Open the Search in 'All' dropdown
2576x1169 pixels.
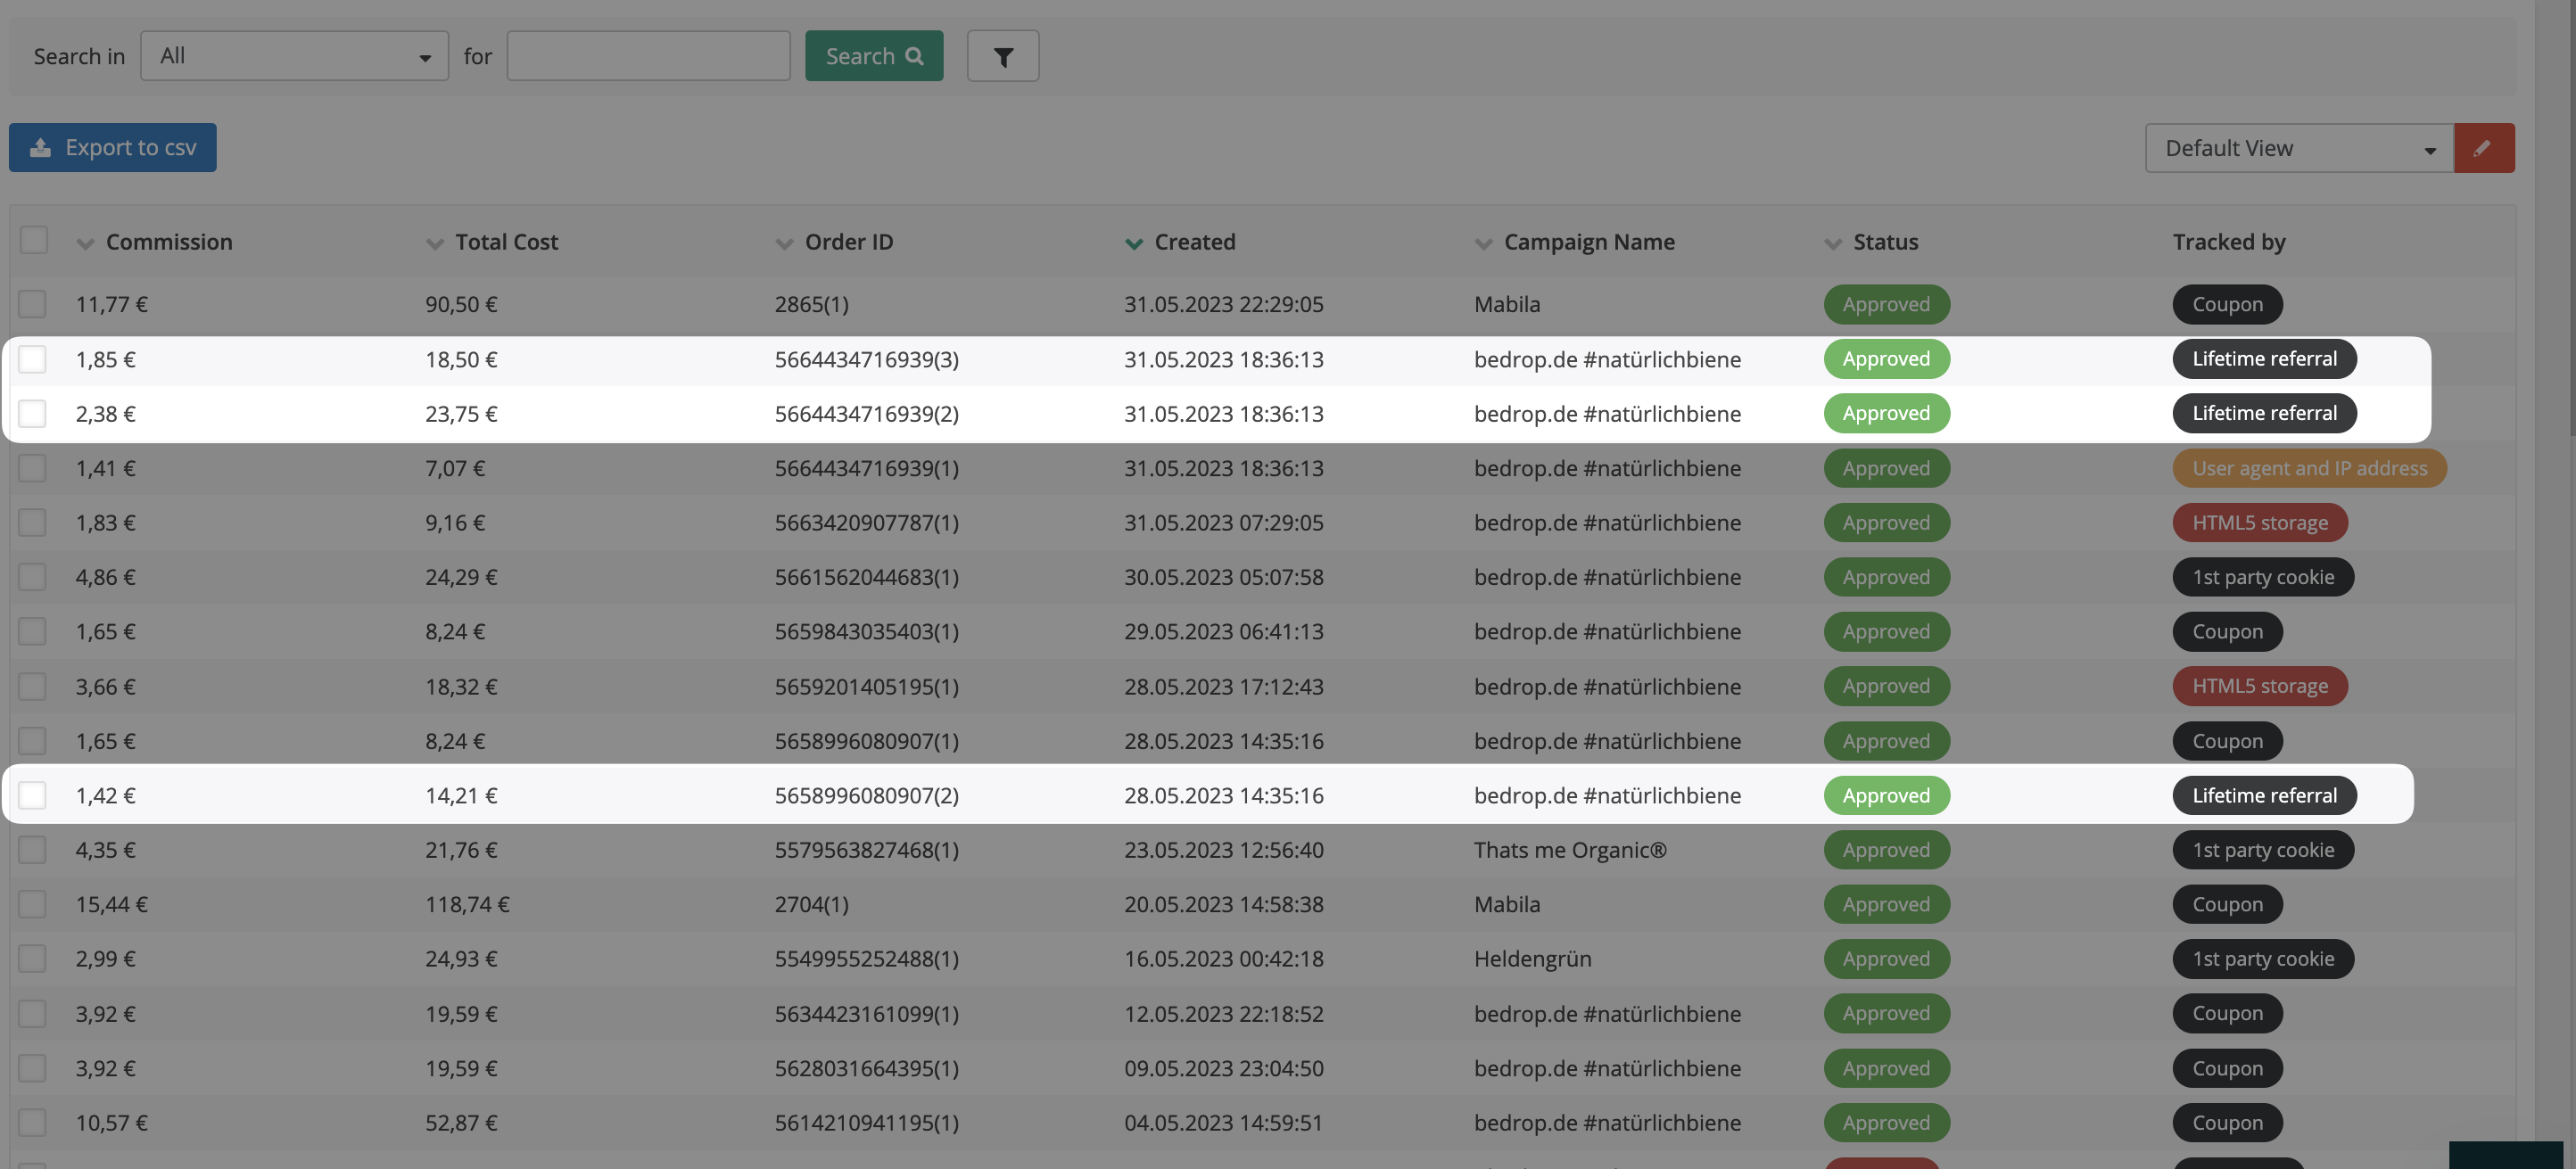pos(294,56)
